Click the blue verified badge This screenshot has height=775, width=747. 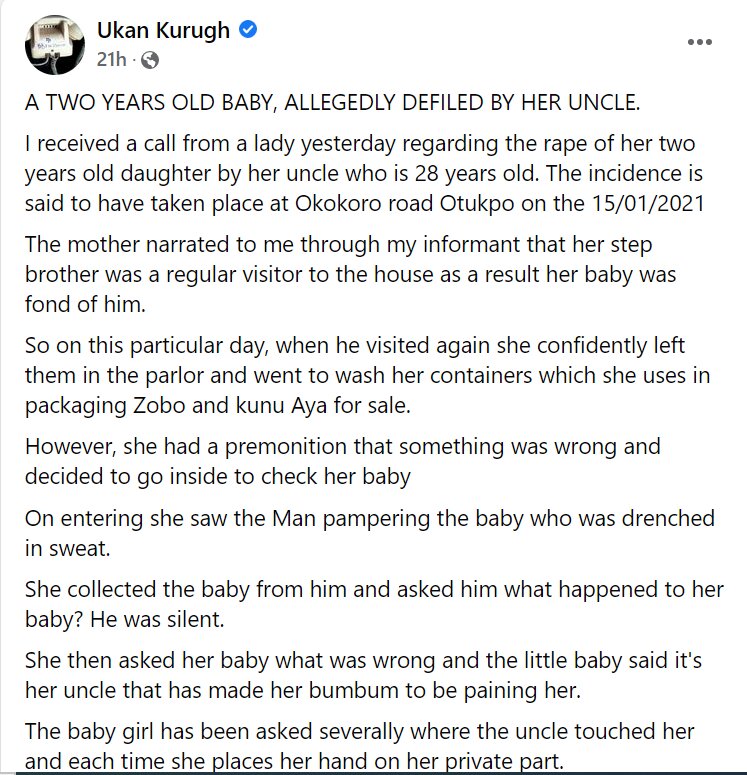(x=249, y=31)
